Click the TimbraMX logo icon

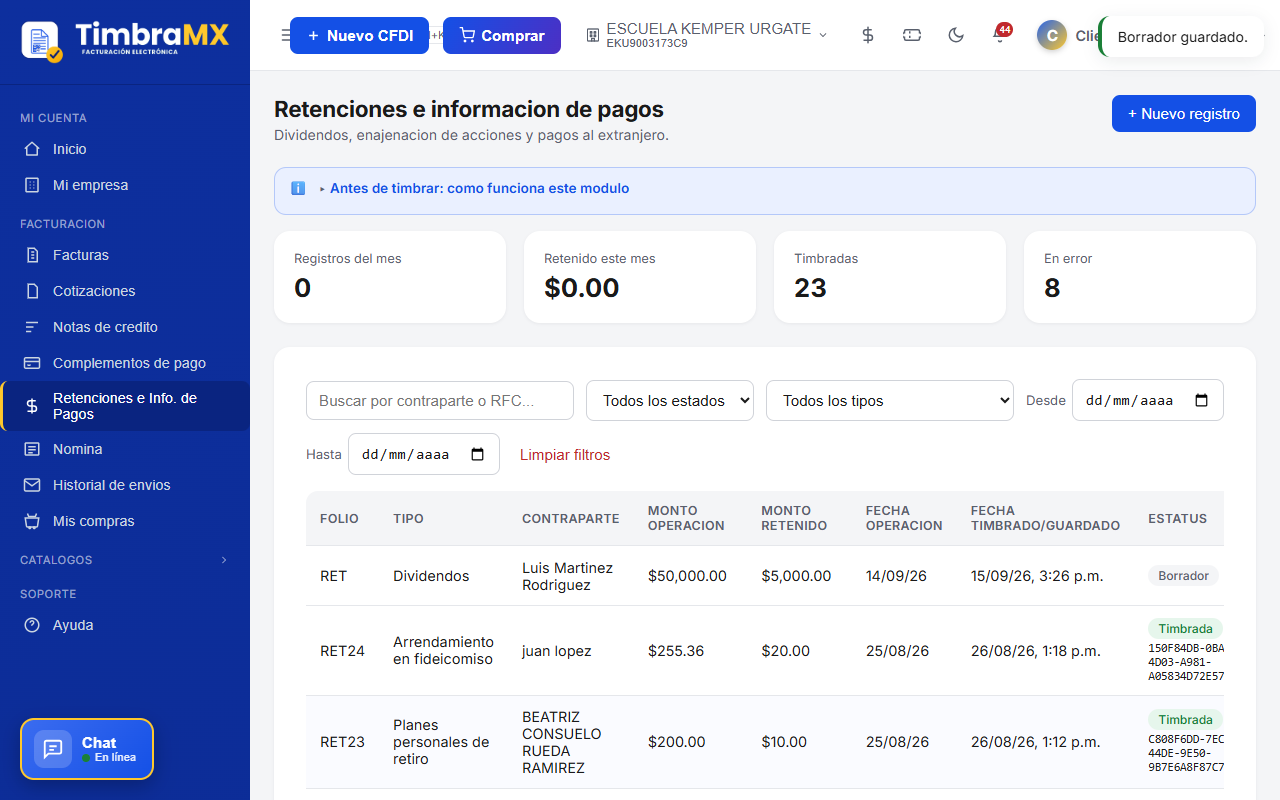point(41,40)
